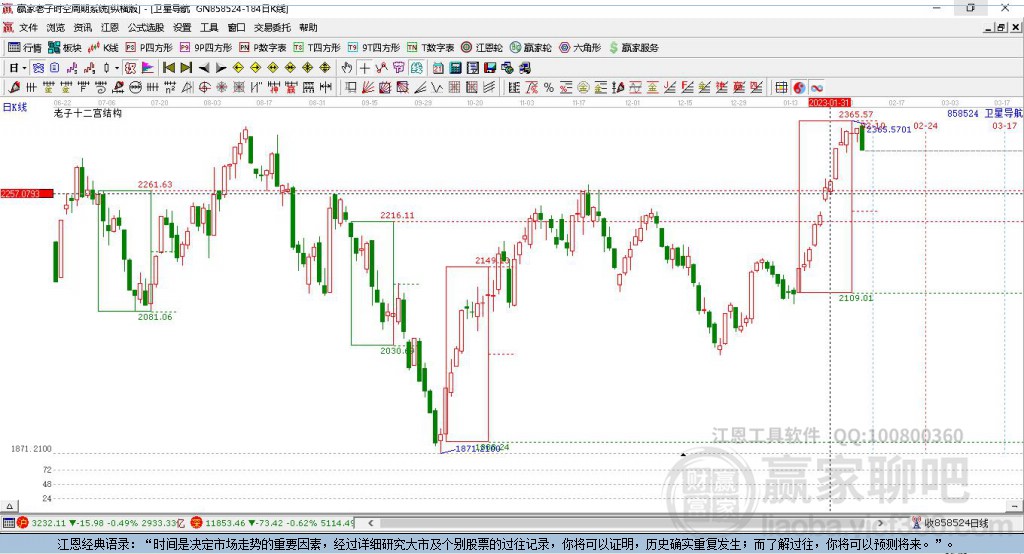Image resolution: width=1024 pixels, height=554 pixels.
Task: Open the 浏览 menu
Action: (x=56, y=27)
